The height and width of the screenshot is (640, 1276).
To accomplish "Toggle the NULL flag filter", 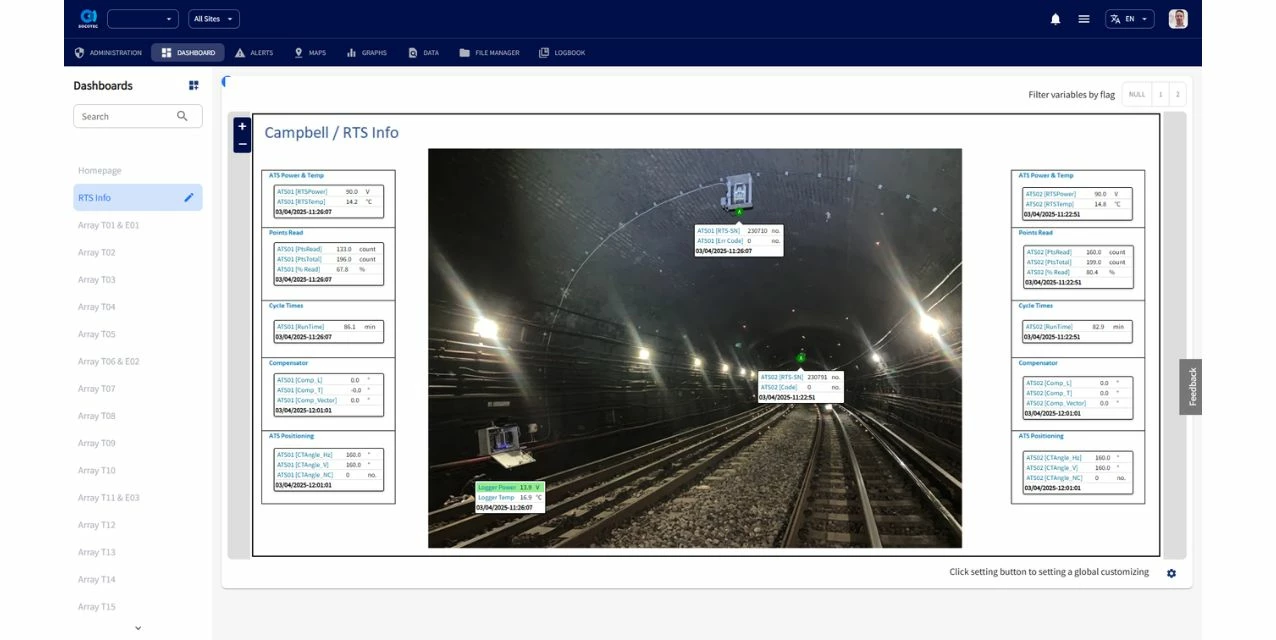I will tap(1136, 95).
